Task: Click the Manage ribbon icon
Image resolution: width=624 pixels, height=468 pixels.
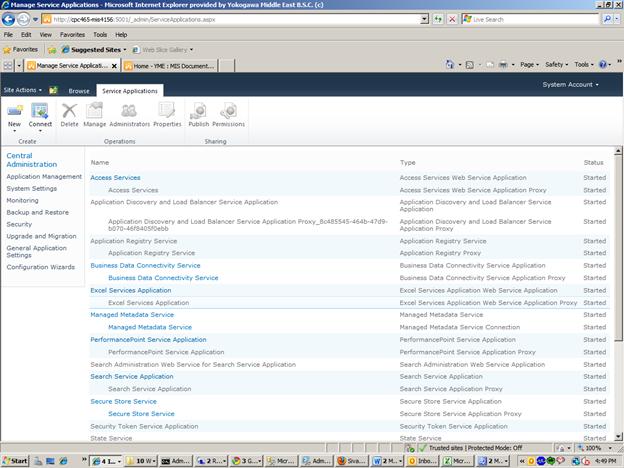Action: coord(94,111)
